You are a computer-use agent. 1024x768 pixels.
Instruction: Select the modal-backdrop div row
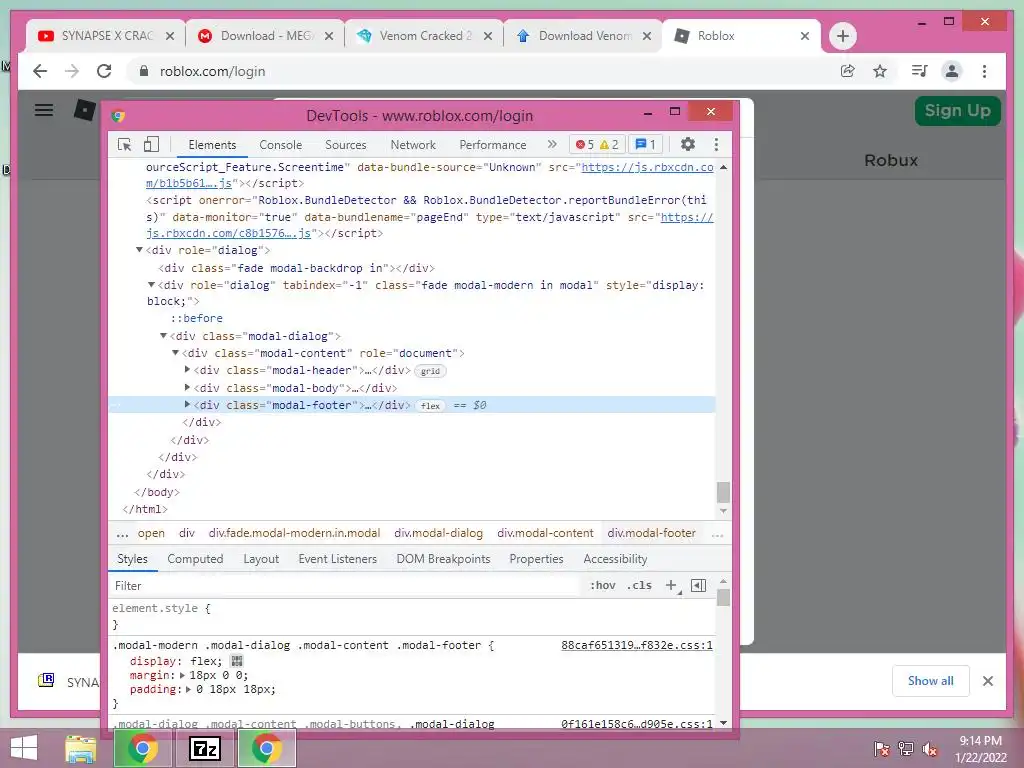297,268
